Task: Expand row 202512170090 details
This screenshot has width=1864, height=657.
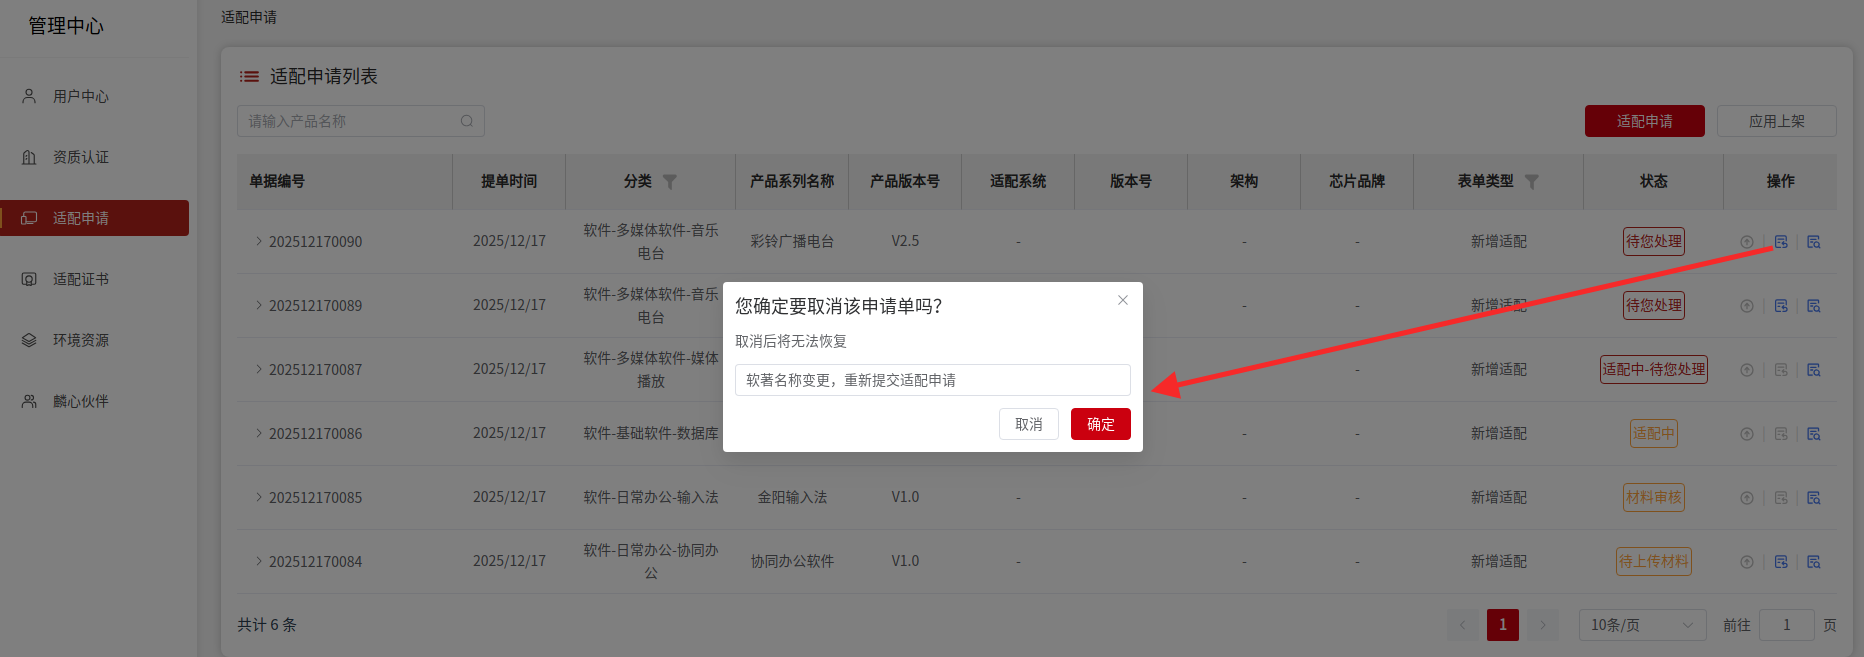Action: 258,241
